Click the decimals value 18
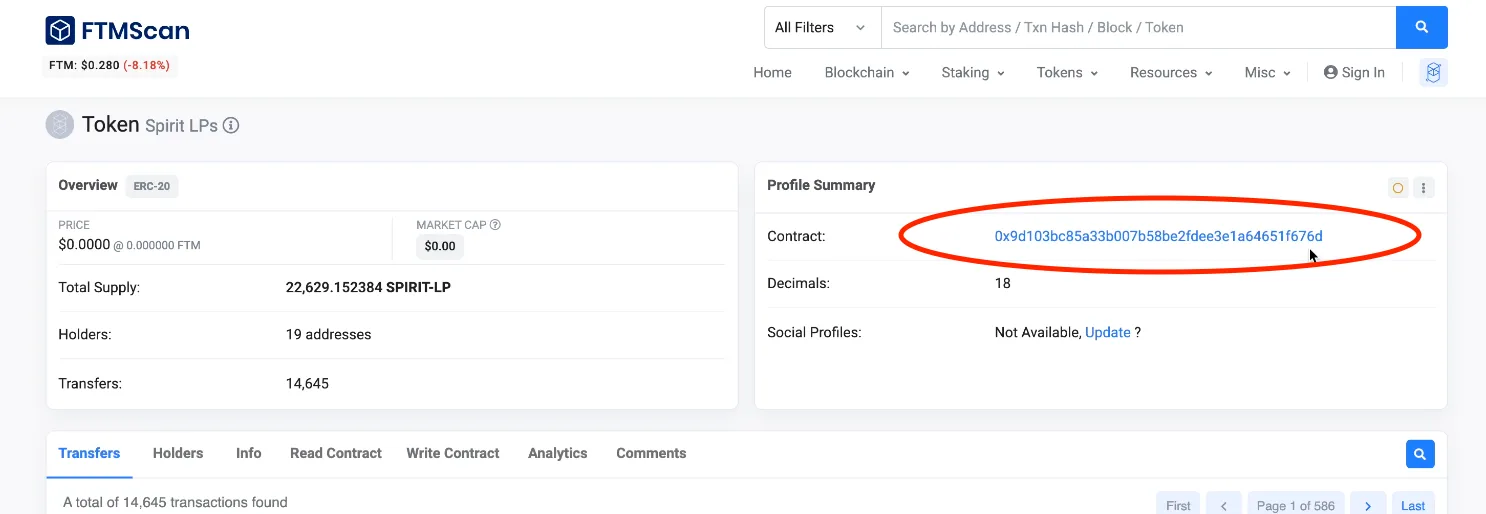The height and width of the screenshot is (514, 1486). pos(1002,283)
